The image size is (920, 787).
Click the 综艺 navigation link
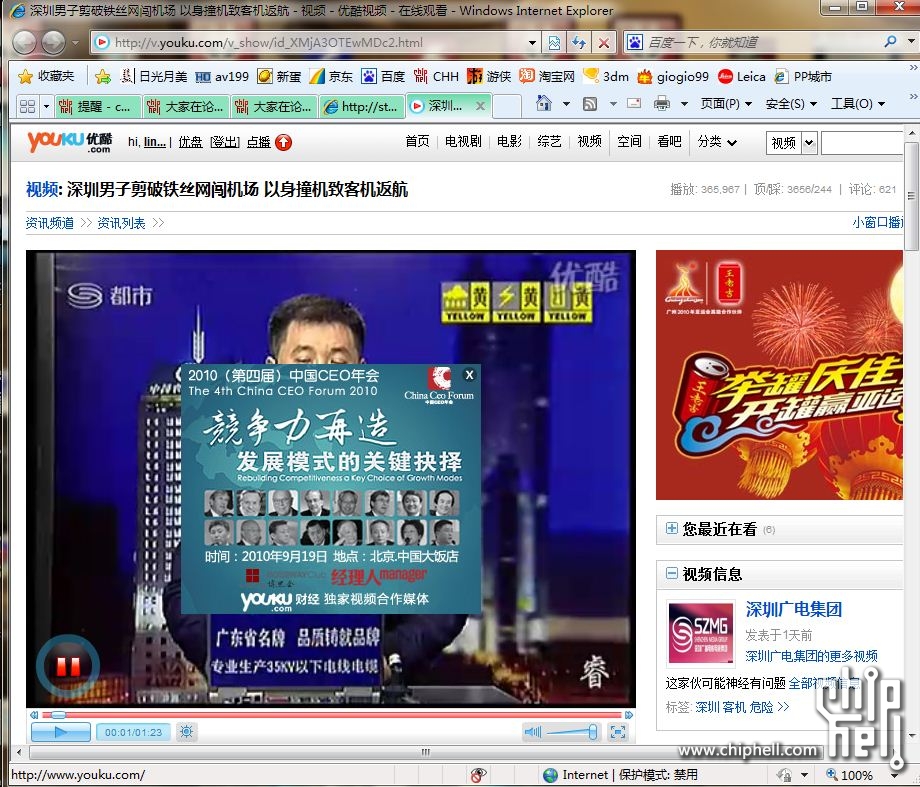[549, 141]
